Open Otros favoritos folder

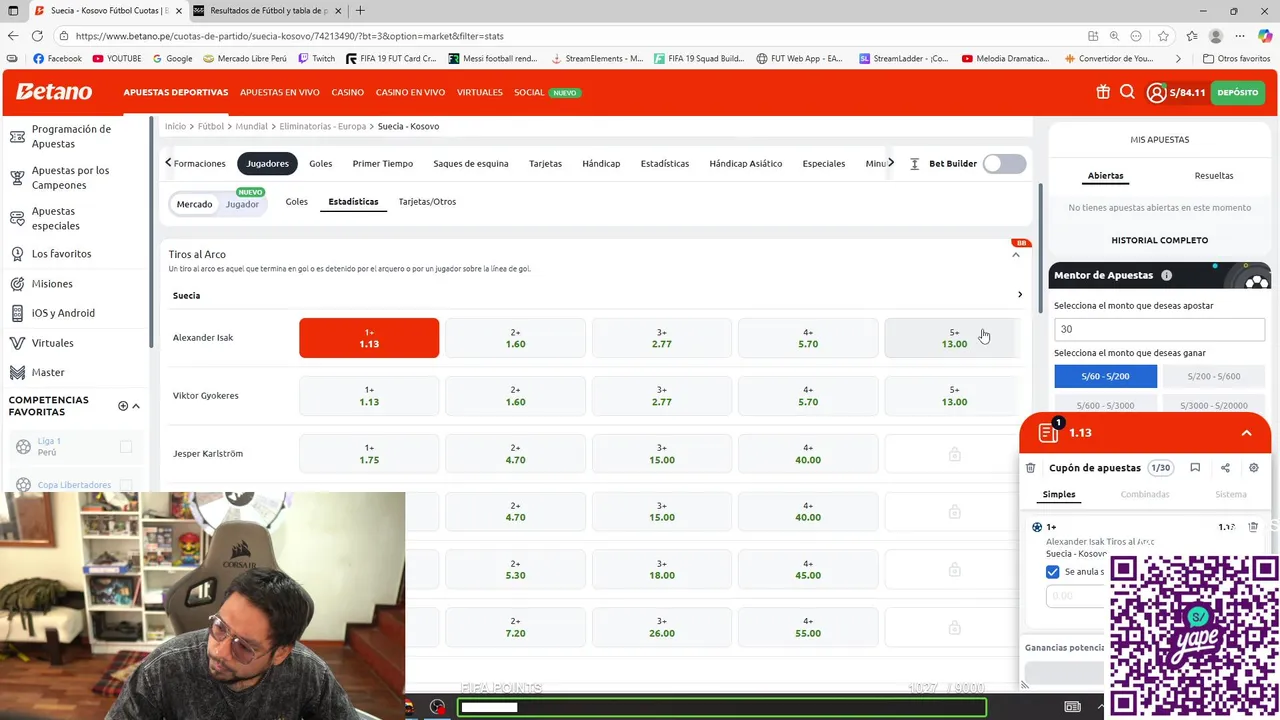coord(1236,59)
